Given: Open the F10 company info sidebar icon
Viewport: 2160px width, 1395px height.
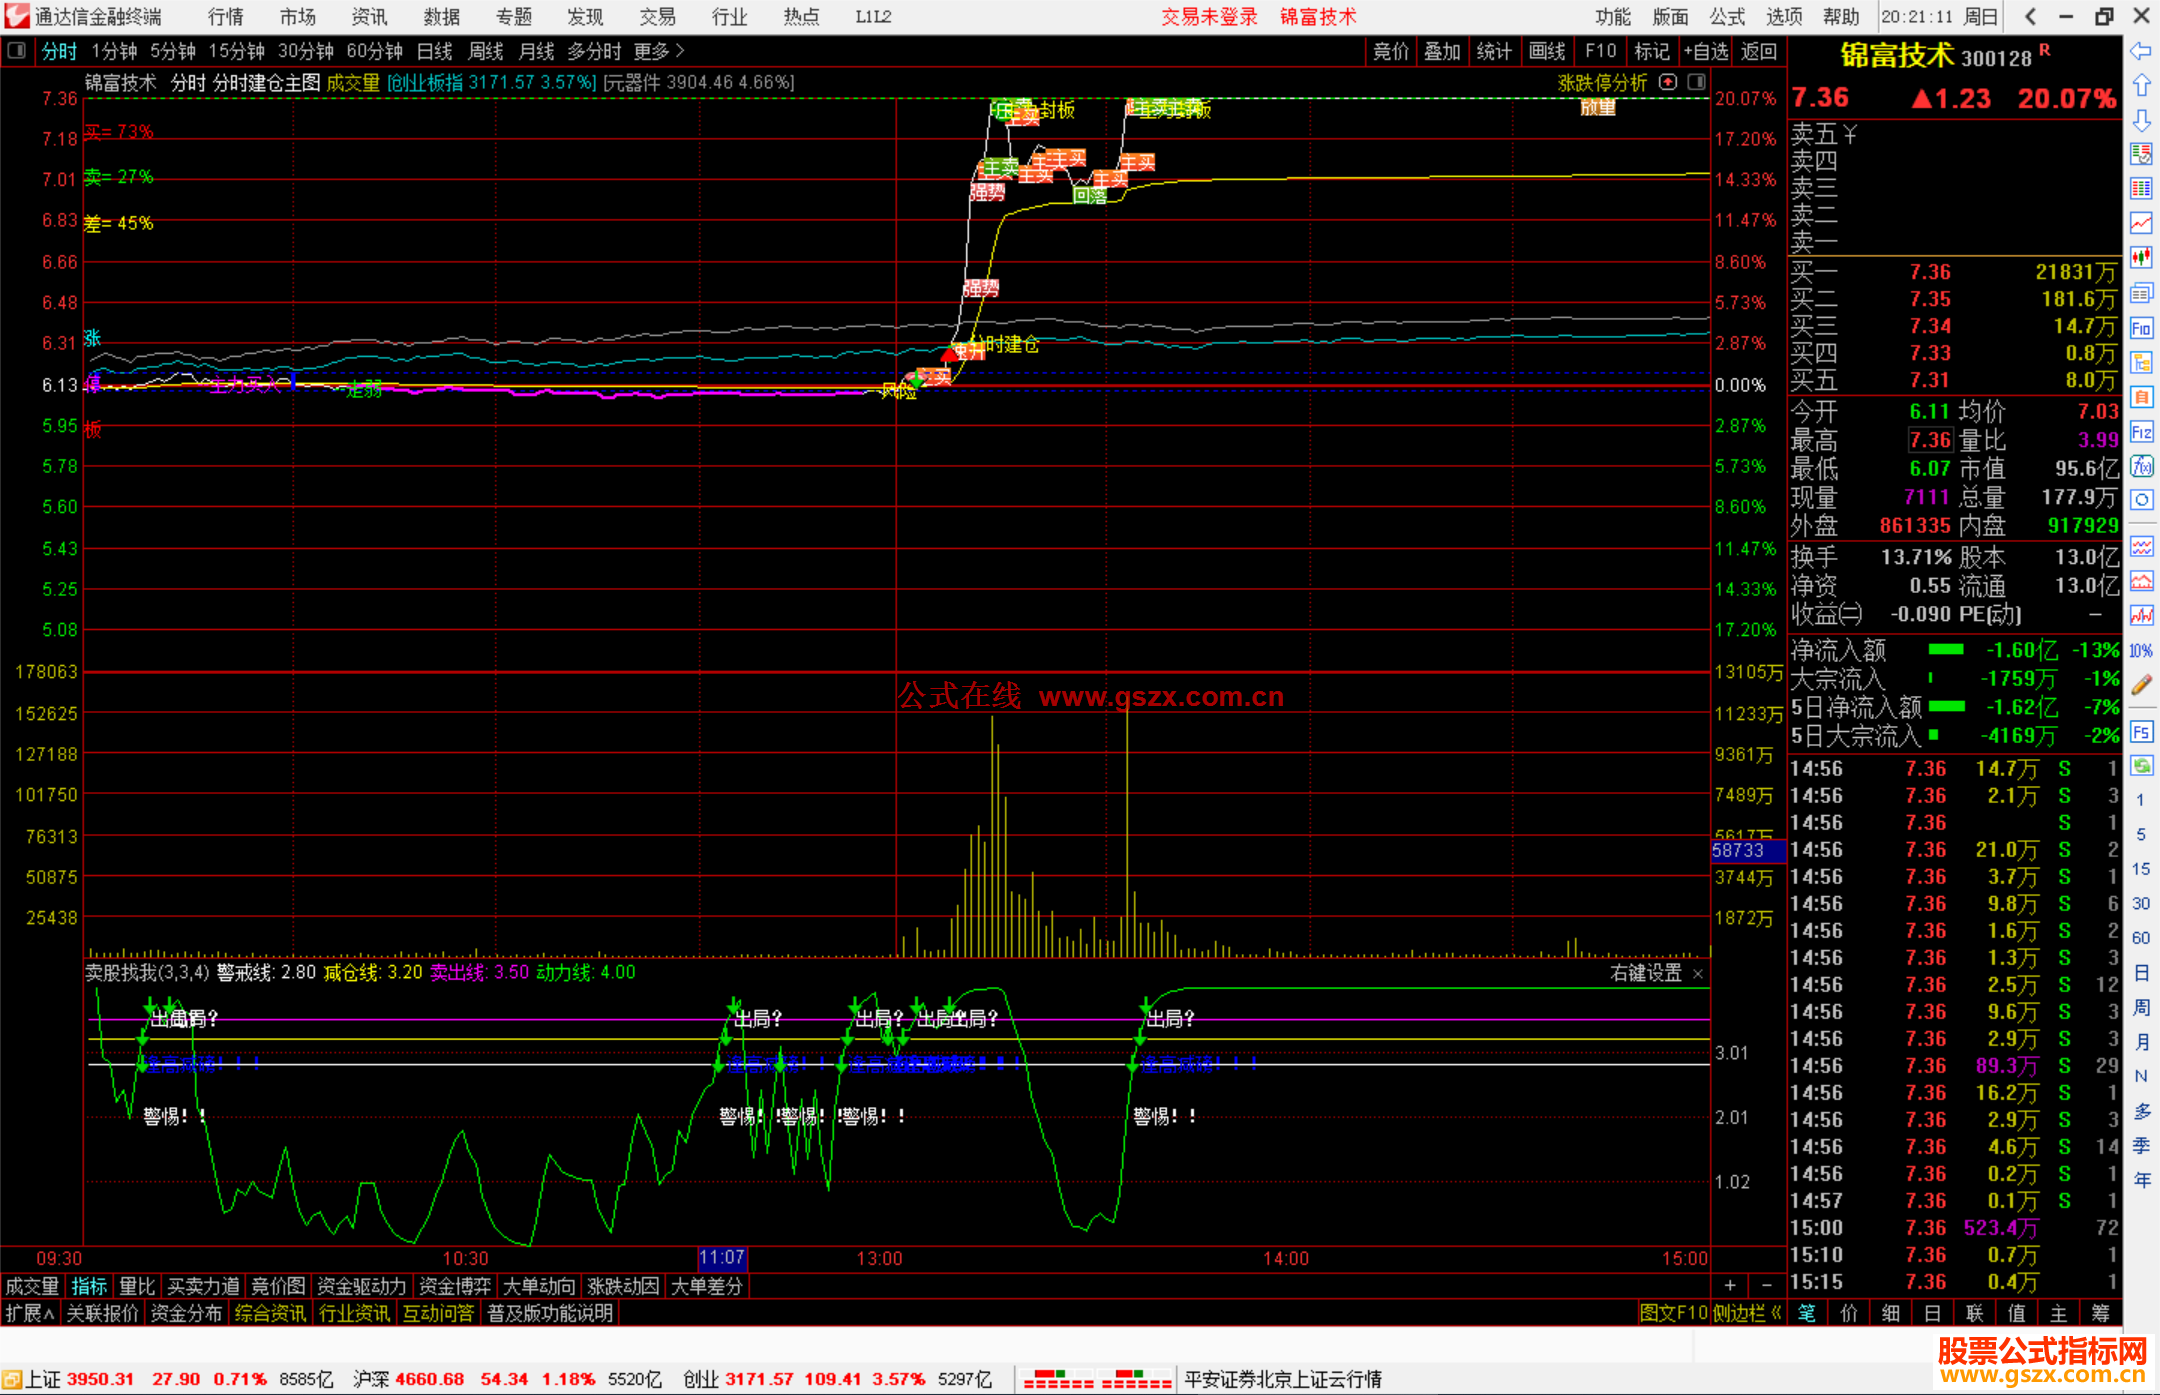Looking at the screenshot, I should (x=2141, y=328).
